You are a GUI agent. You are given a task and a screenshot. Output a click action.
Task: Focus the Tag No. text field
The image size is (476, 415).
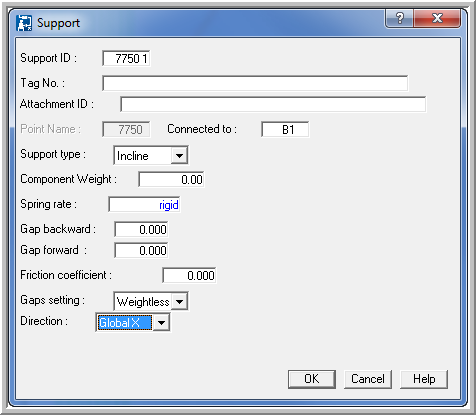pyautogui.click(x=255, y=83)
